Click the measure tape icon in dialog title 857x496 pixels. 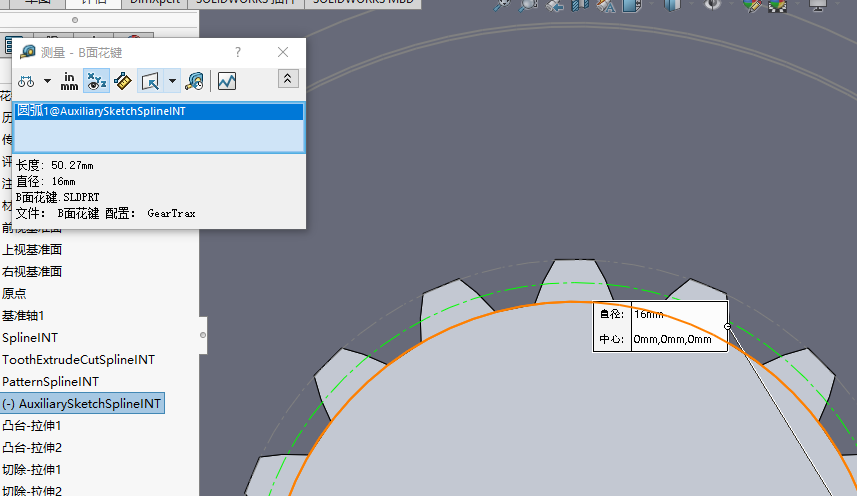(28, 52)
